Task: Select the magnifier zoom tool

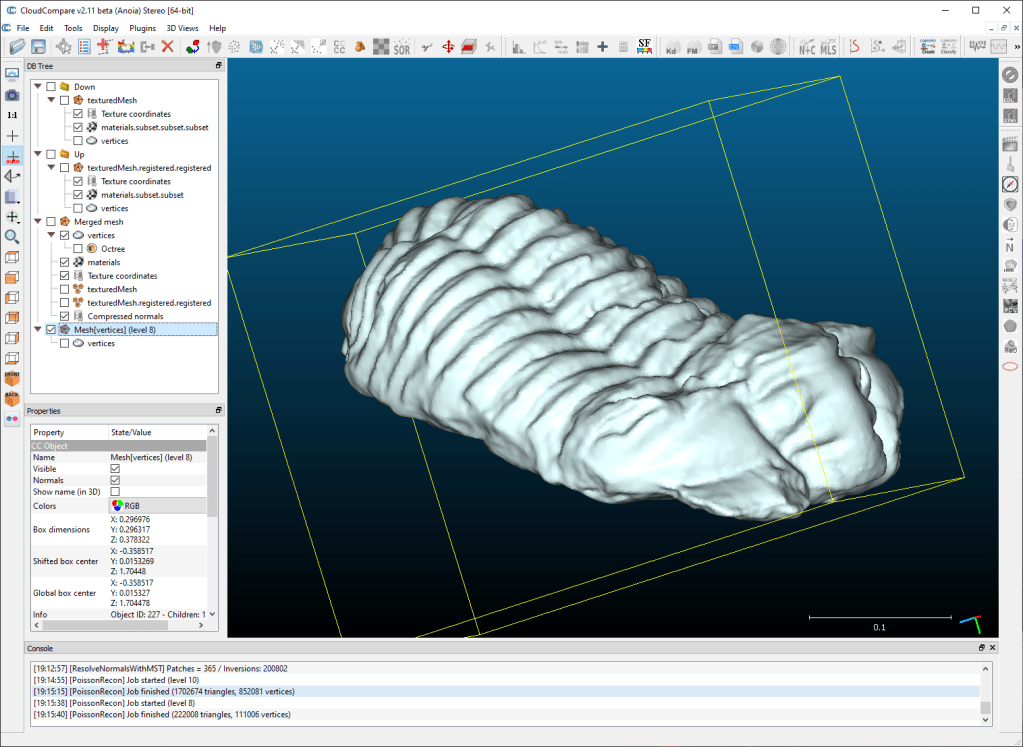Action: [x=12, y=237]
